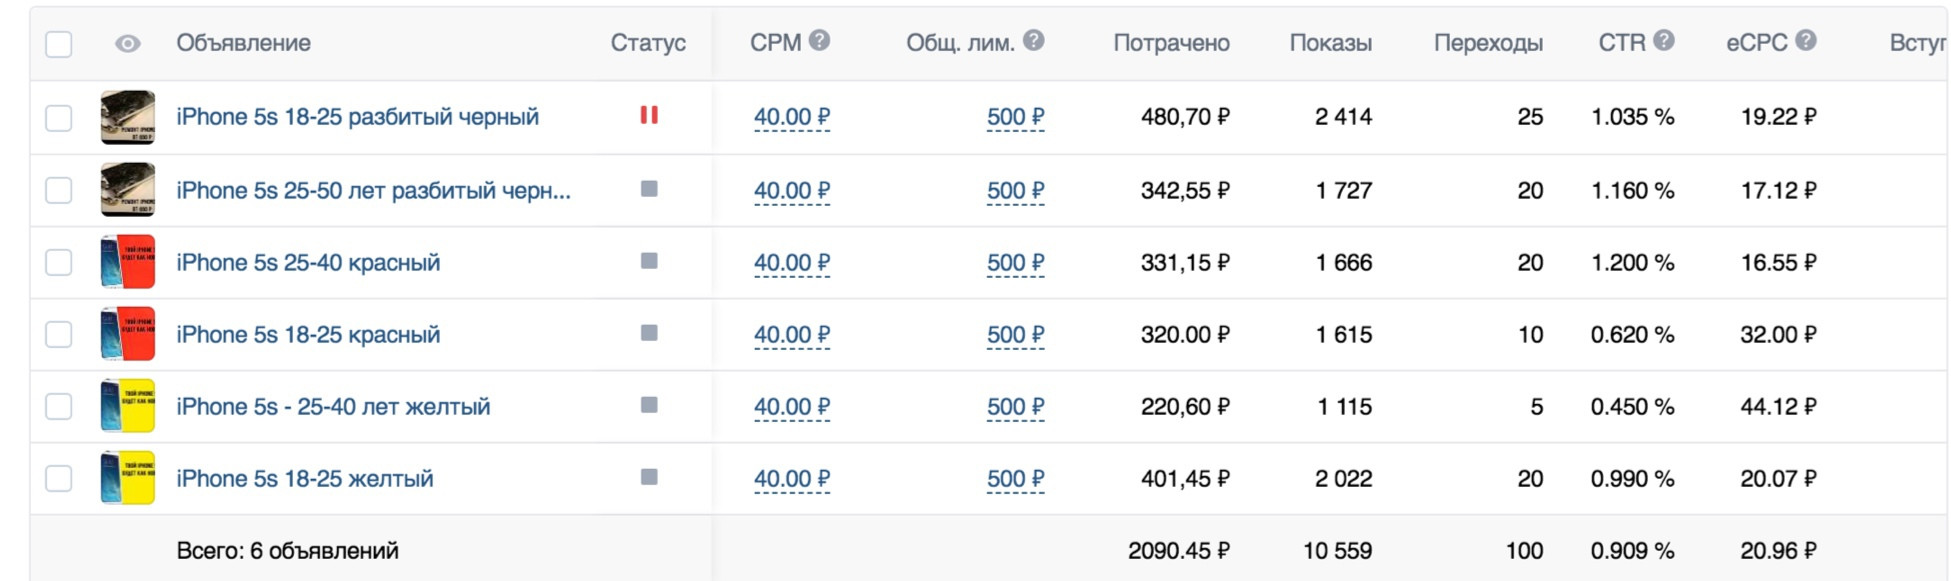Click the stopped status icon for 18-25 желтый
The width and height of the screenshot is (1951, 581).
point(649,477)
